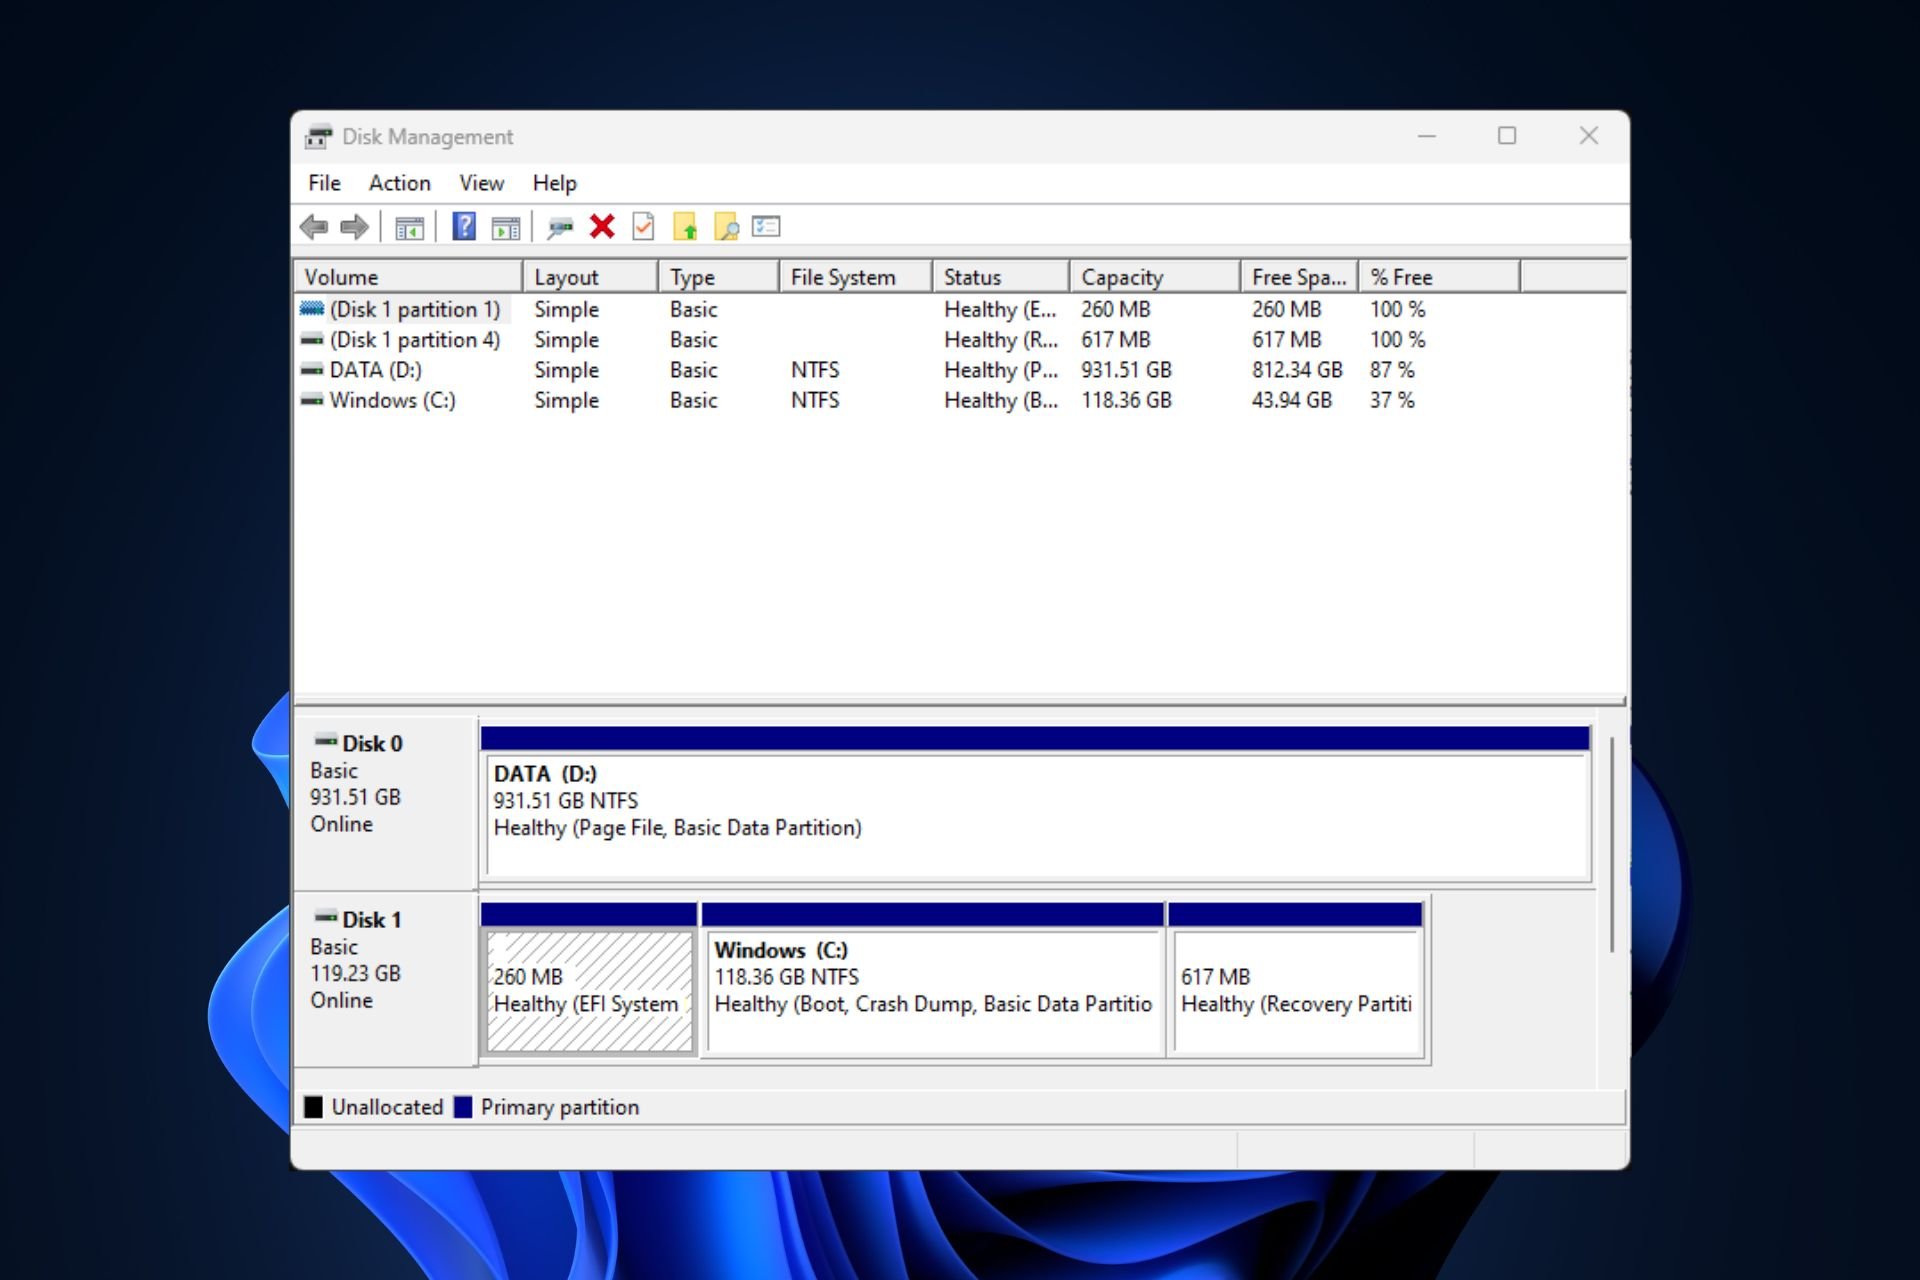Click the Windows C: partition block
Image resolution: width=1920 pixels, height=1280 pixels.
(933, 979)
